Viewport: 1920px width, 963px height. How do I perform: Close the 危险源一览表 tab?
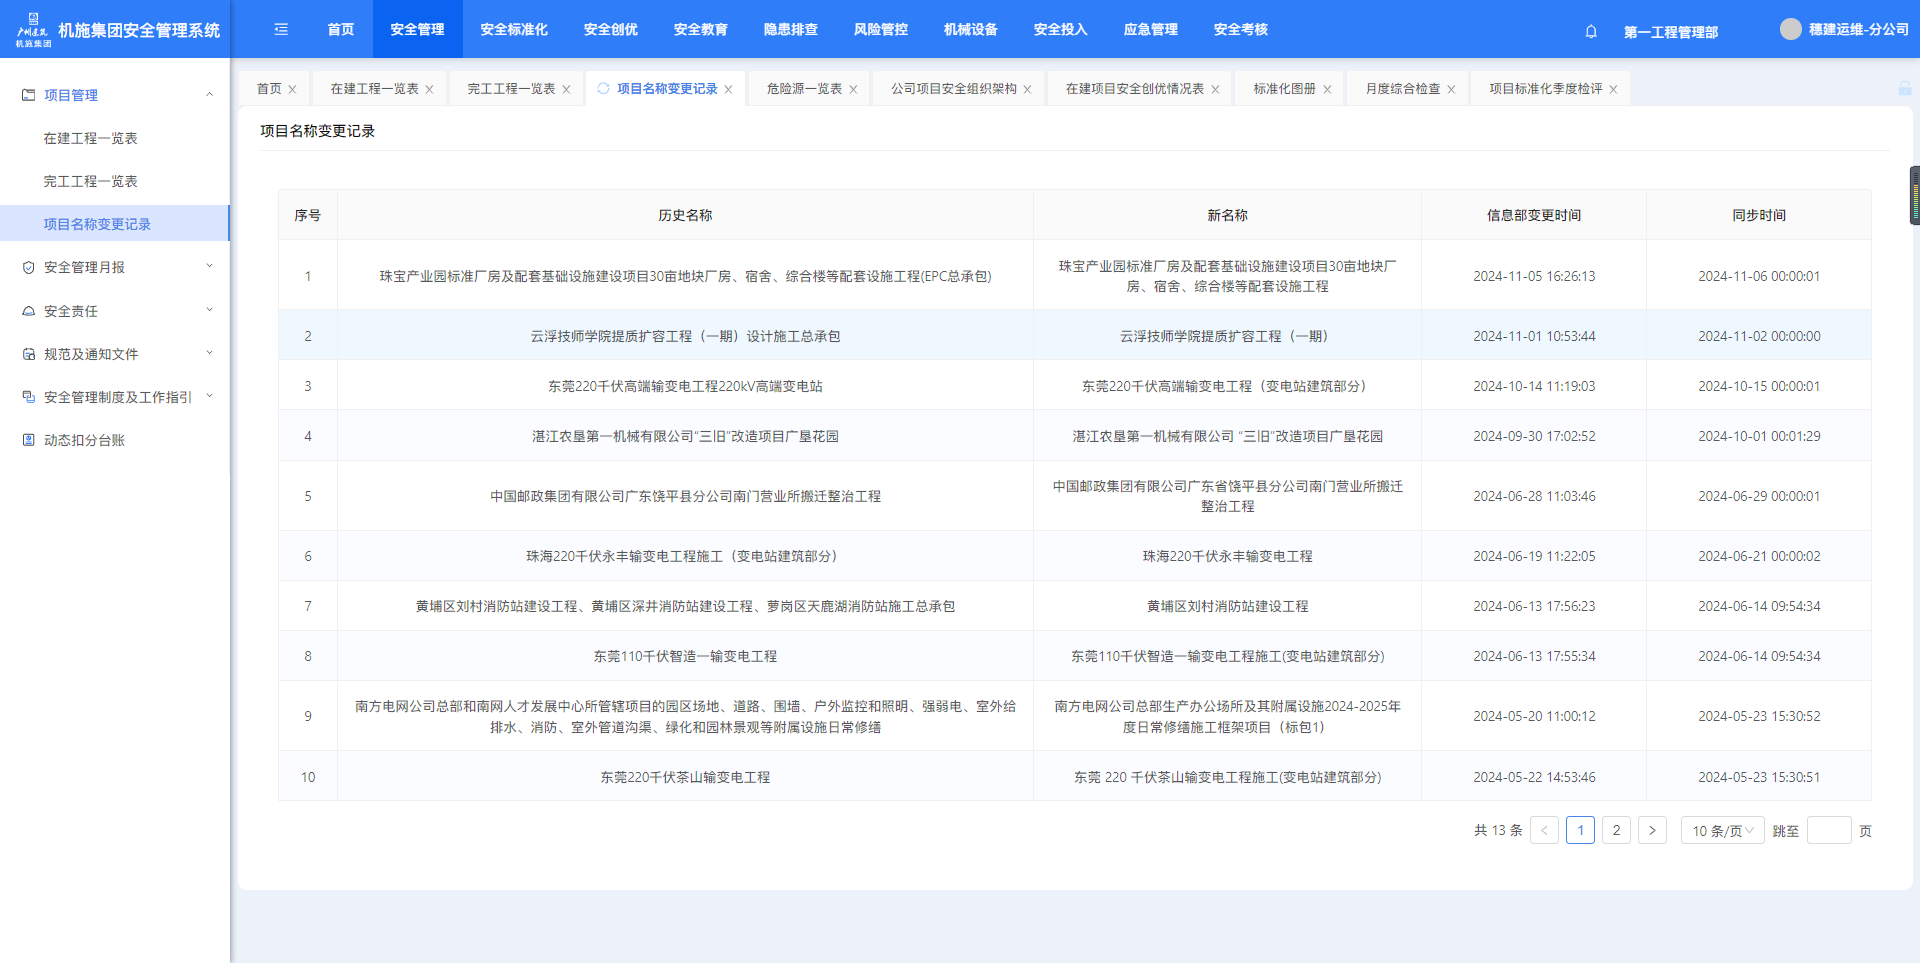click(853, 89)
